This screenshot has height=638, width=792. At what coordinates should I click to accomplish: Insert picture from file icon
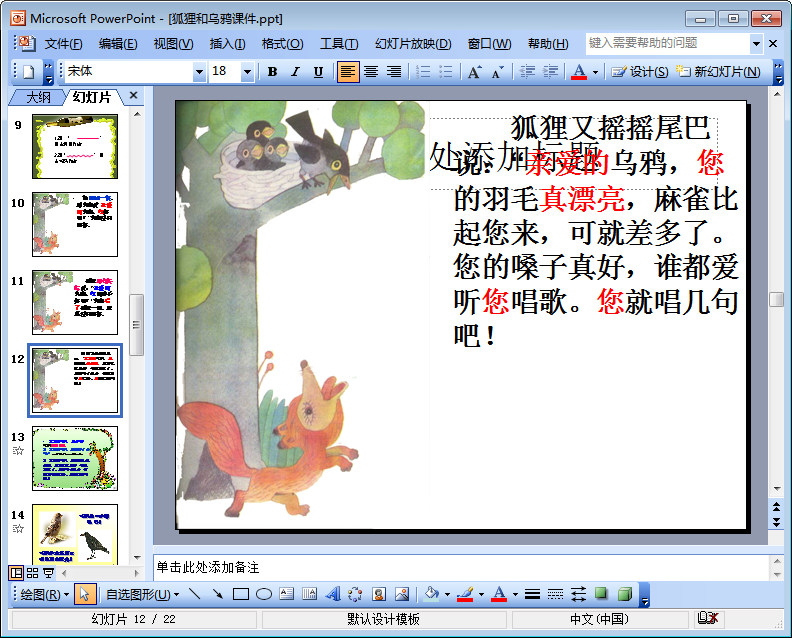pyautogui.click(x=402, y=594)
